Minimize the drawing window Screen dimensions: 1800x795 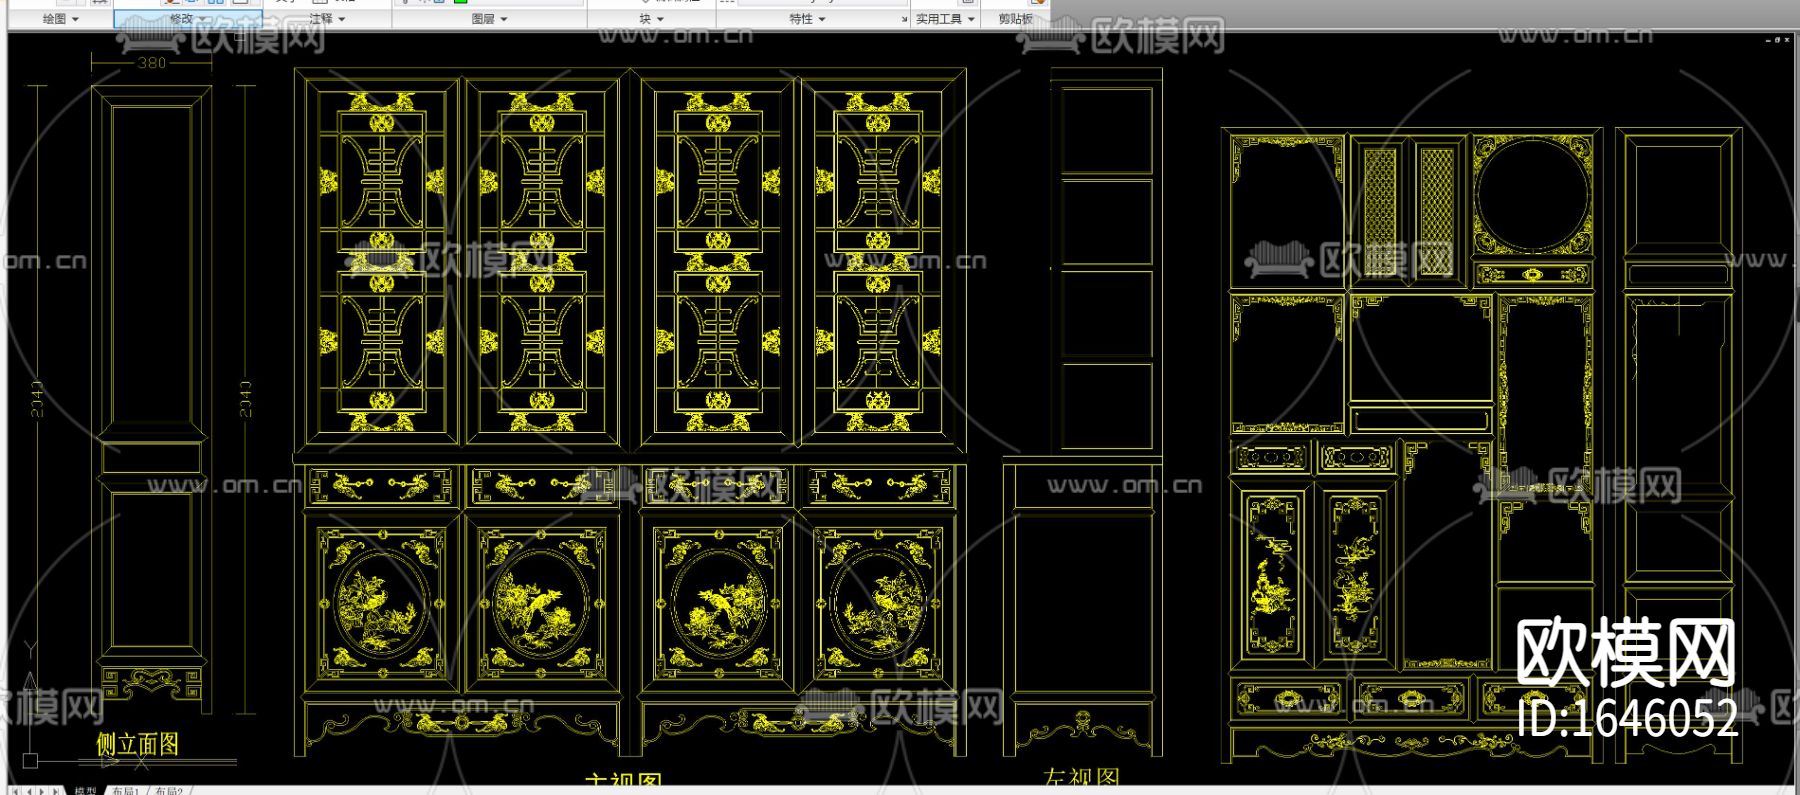(1768, 40)
